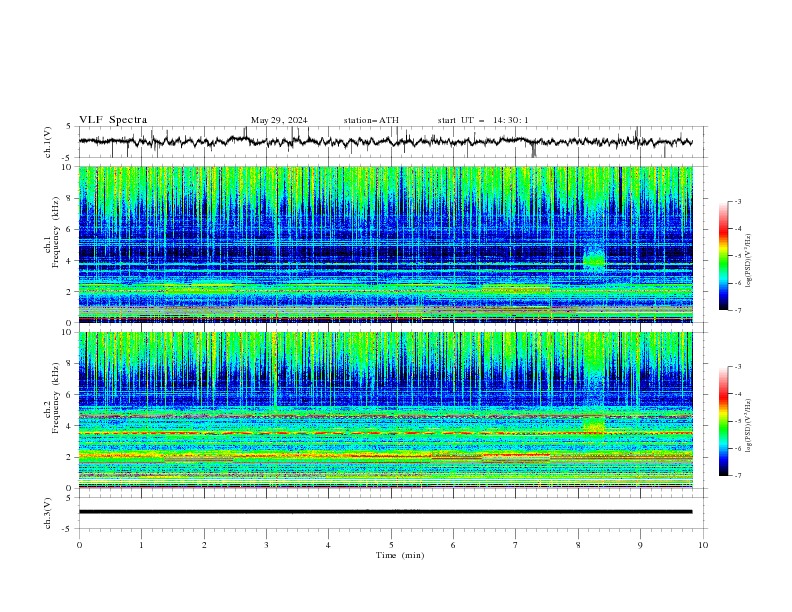Click time axis tick label "0"
This screenshot has width=792, height=612.
[79, 545]
